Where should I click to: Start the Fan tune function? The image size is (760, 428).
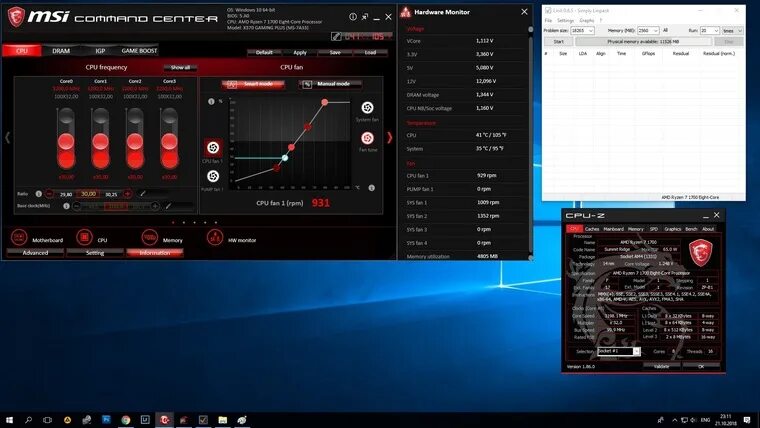[367, 139]
